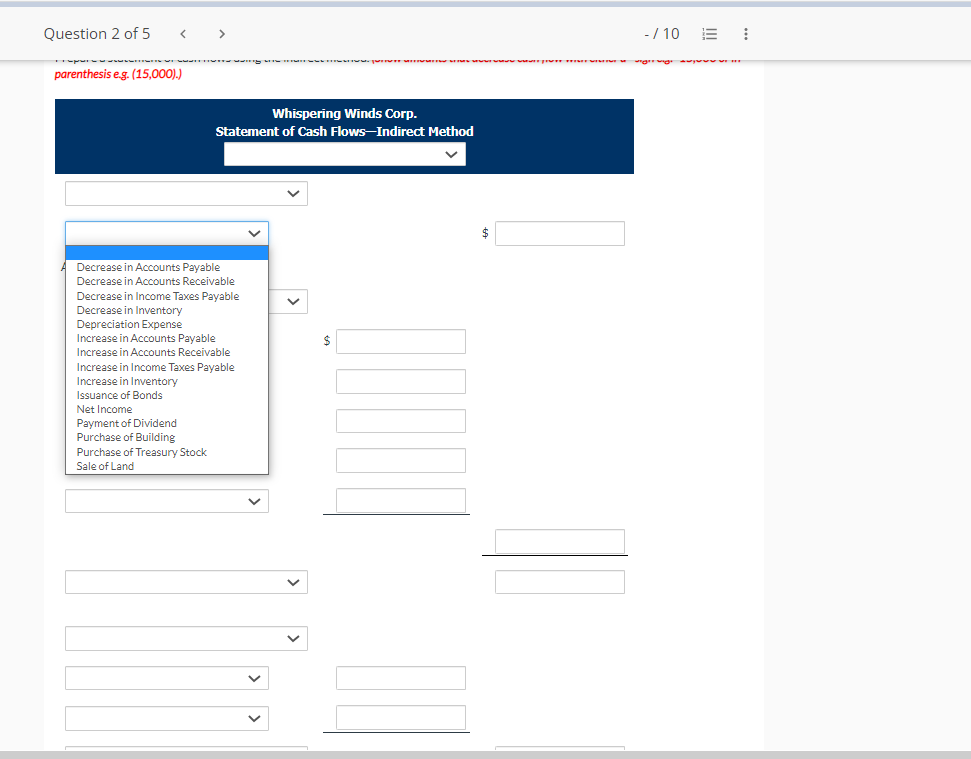Open the numbered question list icon
Viewport: 971px width, 759px height.
(709, 33)
